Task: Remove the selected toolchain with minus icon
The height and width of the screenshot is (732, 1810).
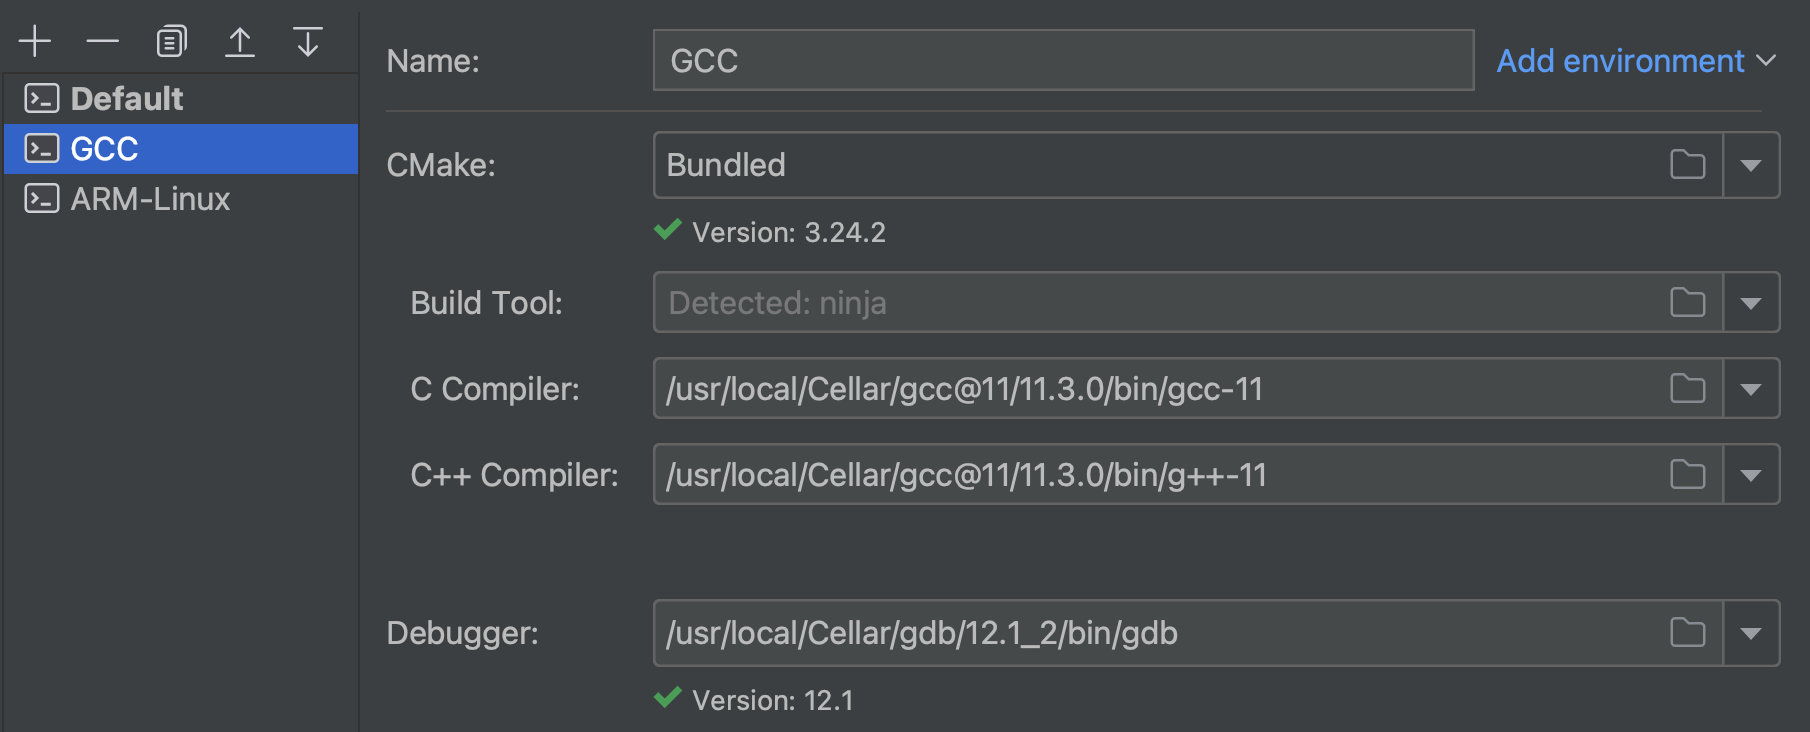Action: tap(102, 42)
